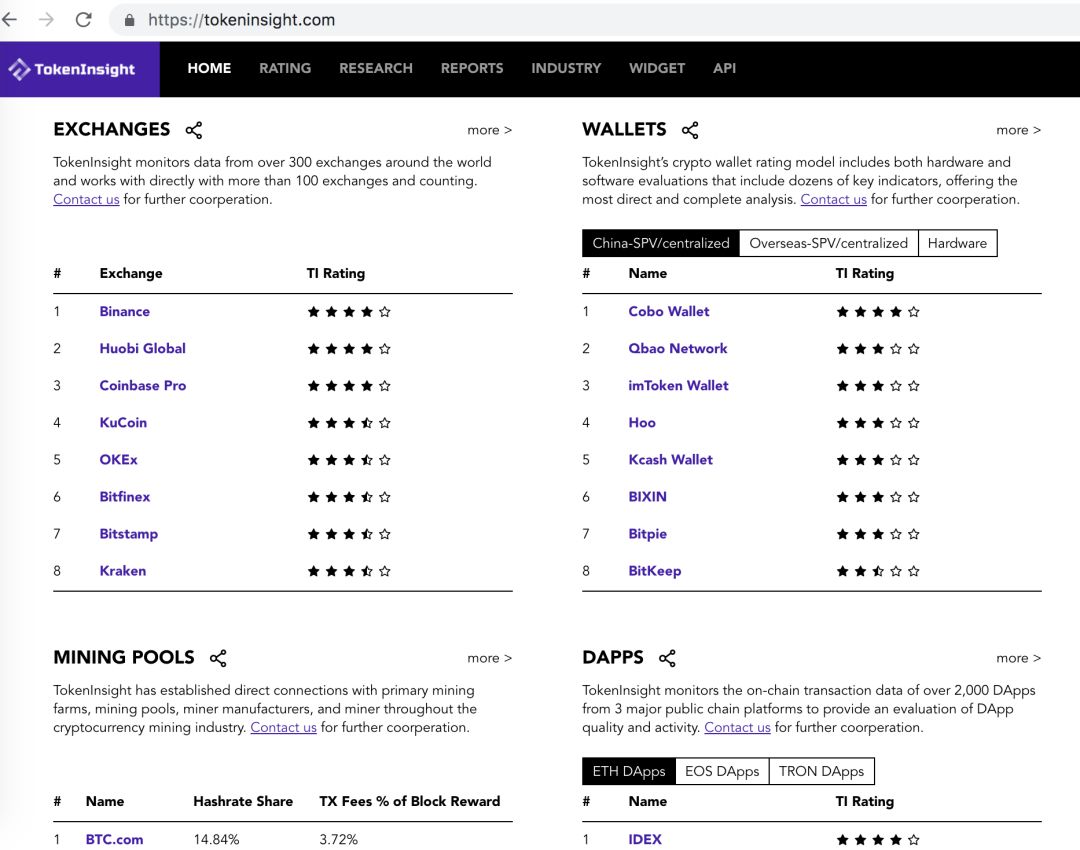Open the RATING menu

pyautogui.click(x=285, y=68)
